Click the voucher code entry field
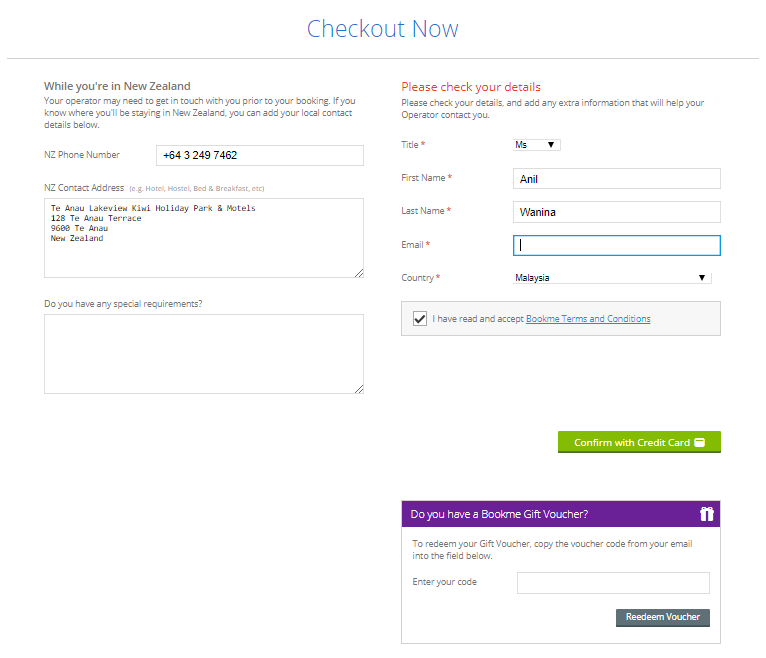The image size is (766, 658). click(613, 583)
